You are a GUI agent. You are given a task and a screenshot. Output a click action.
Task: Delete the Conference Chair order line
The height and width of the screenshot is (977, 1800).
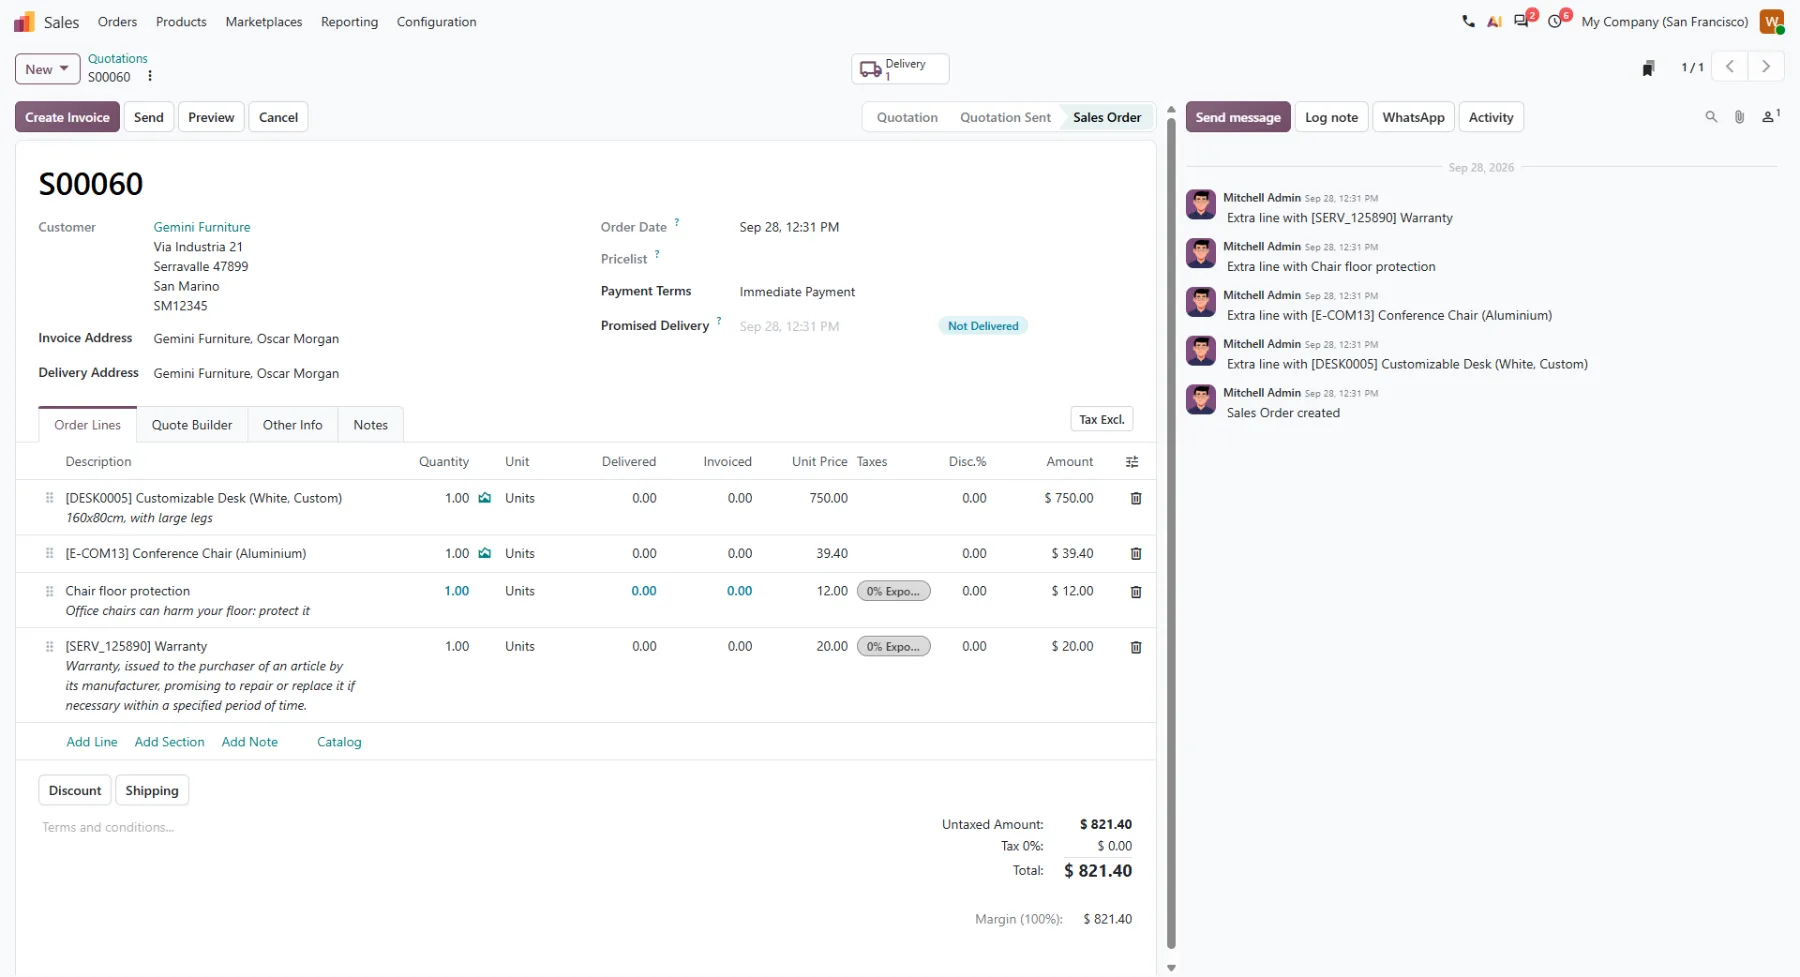[1136, 553]
